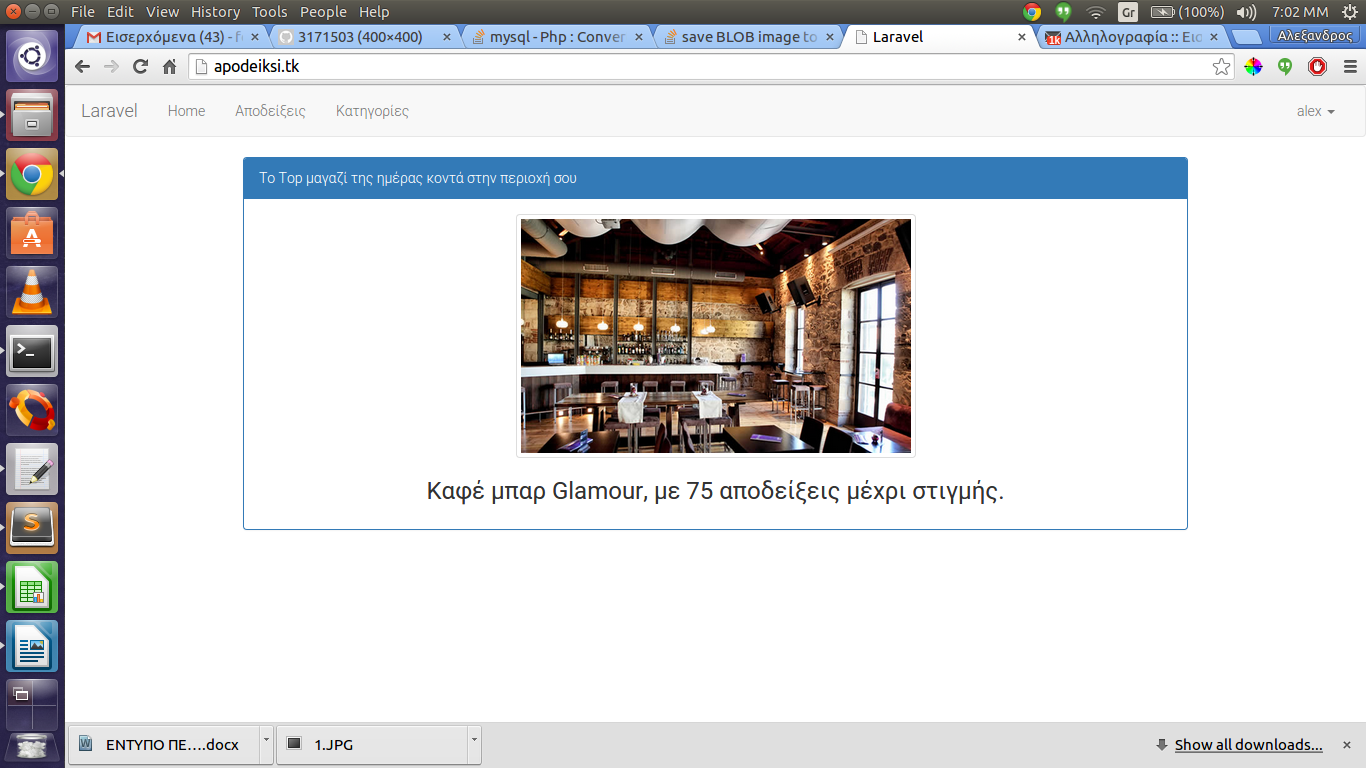Open the Αποδείξεις navbar link
The height and width of the screenshot is (768, 1366).
[270, 111]
